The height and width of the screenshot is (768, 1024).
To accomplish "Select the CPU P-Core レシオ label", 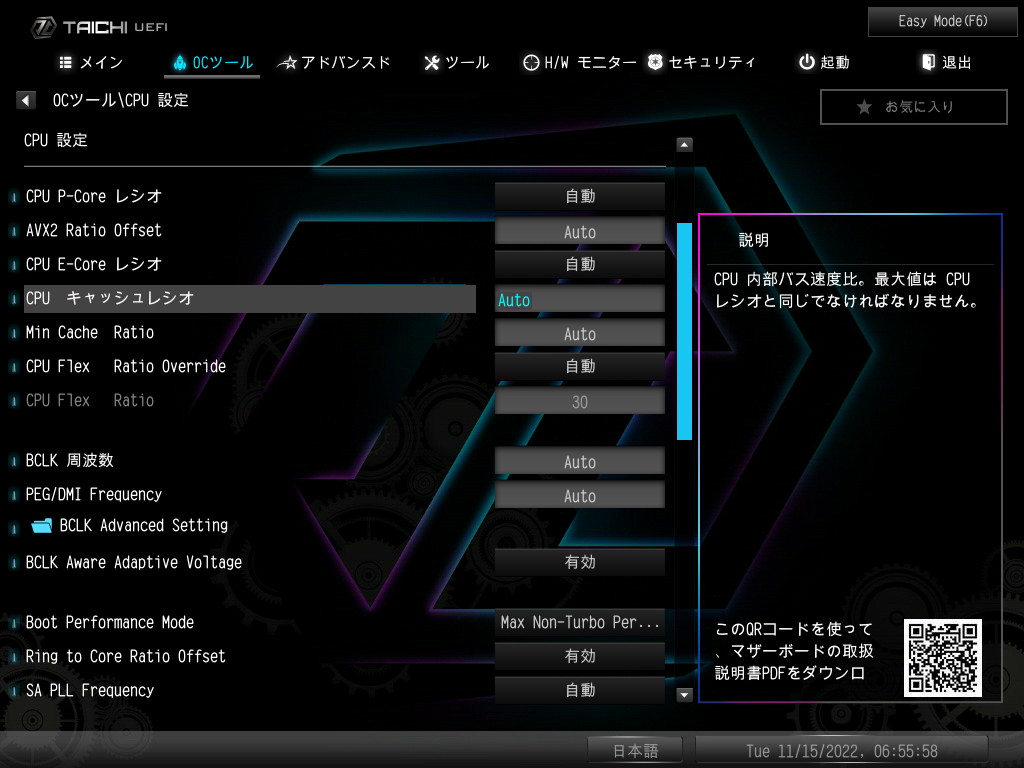I will (93, 196).
